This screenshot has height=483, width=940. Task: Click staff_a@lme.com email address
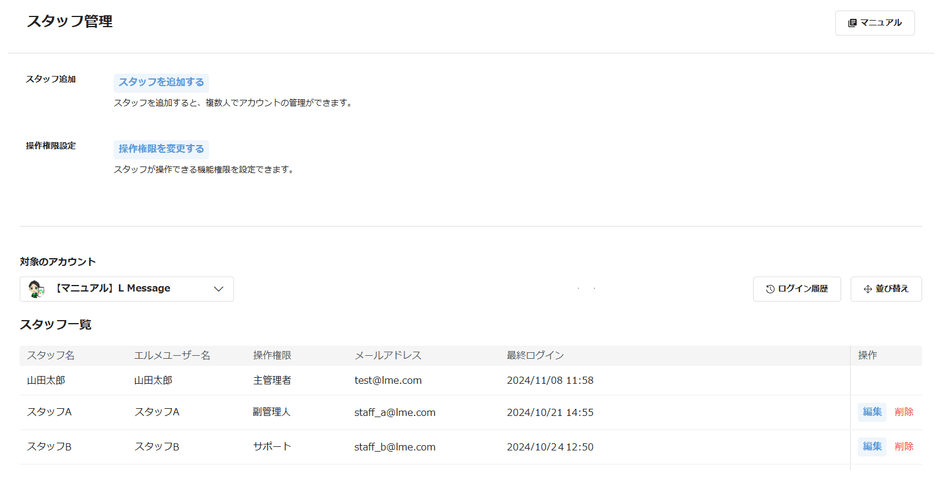pos(394,412)
